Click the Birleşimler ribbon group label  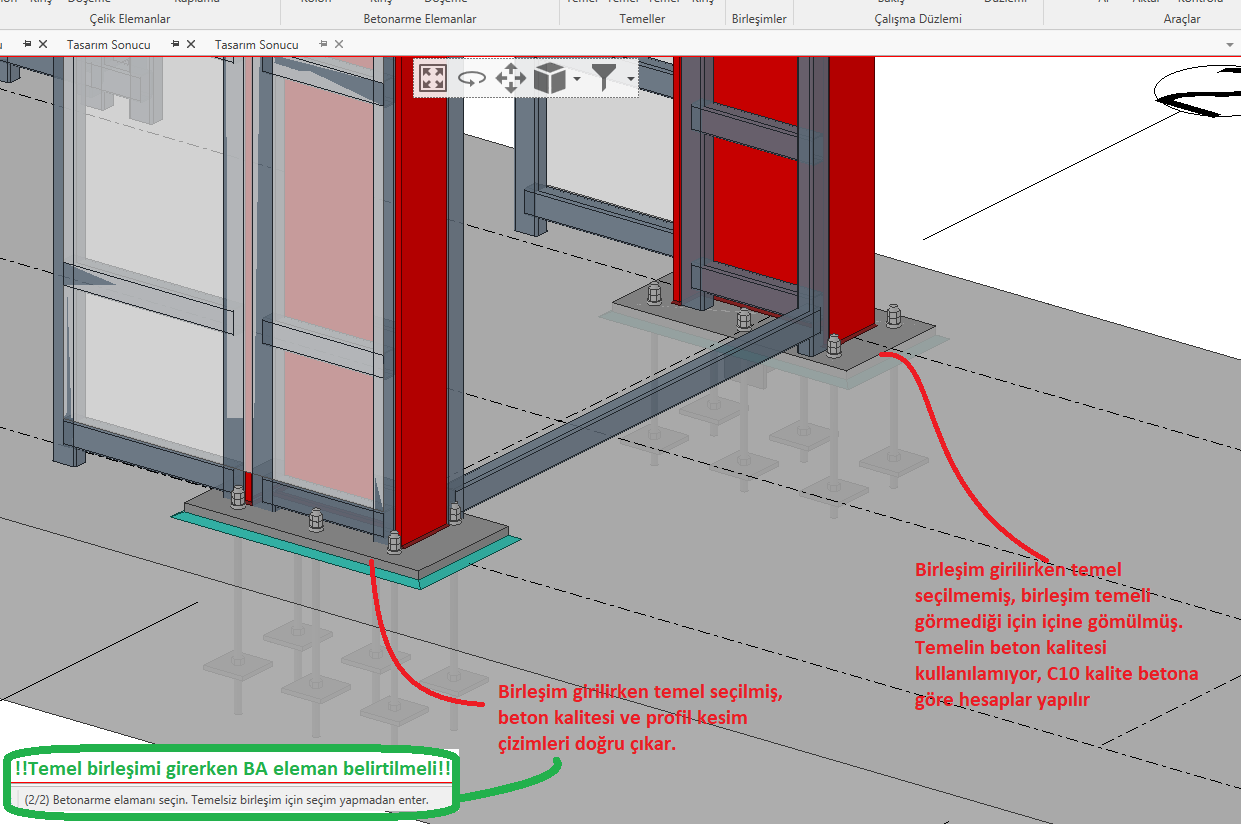759,19
